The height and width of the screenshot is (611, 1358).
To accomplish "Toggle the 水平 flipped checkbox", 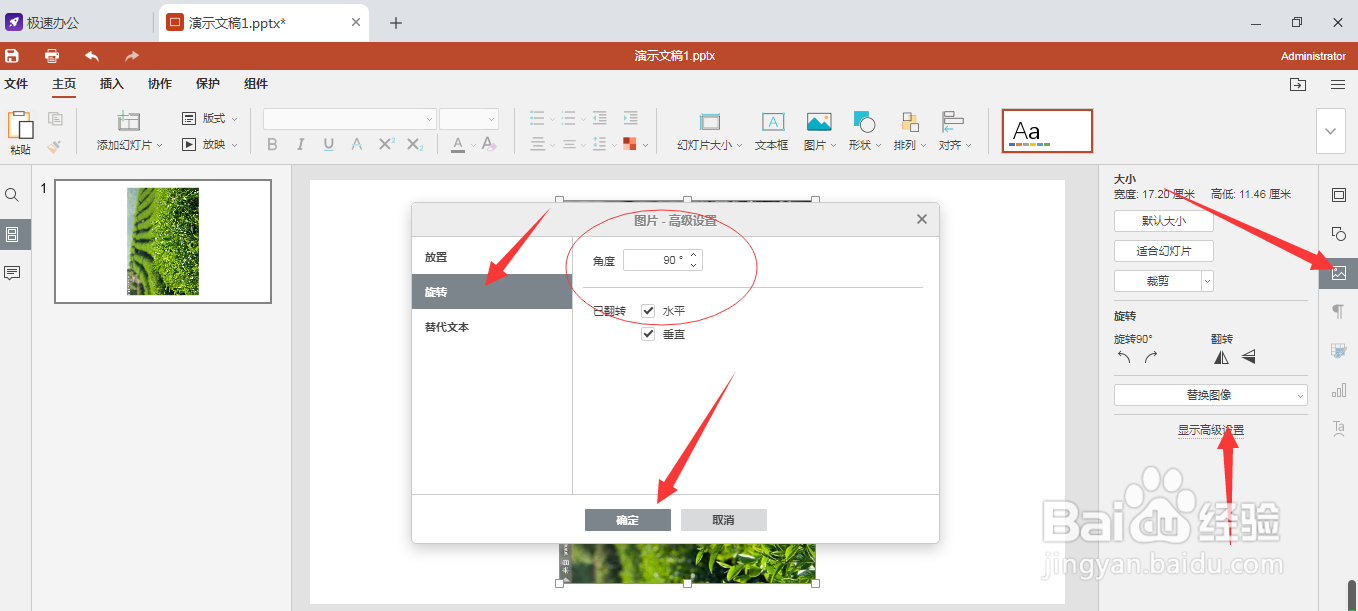I will coord(648,311).
